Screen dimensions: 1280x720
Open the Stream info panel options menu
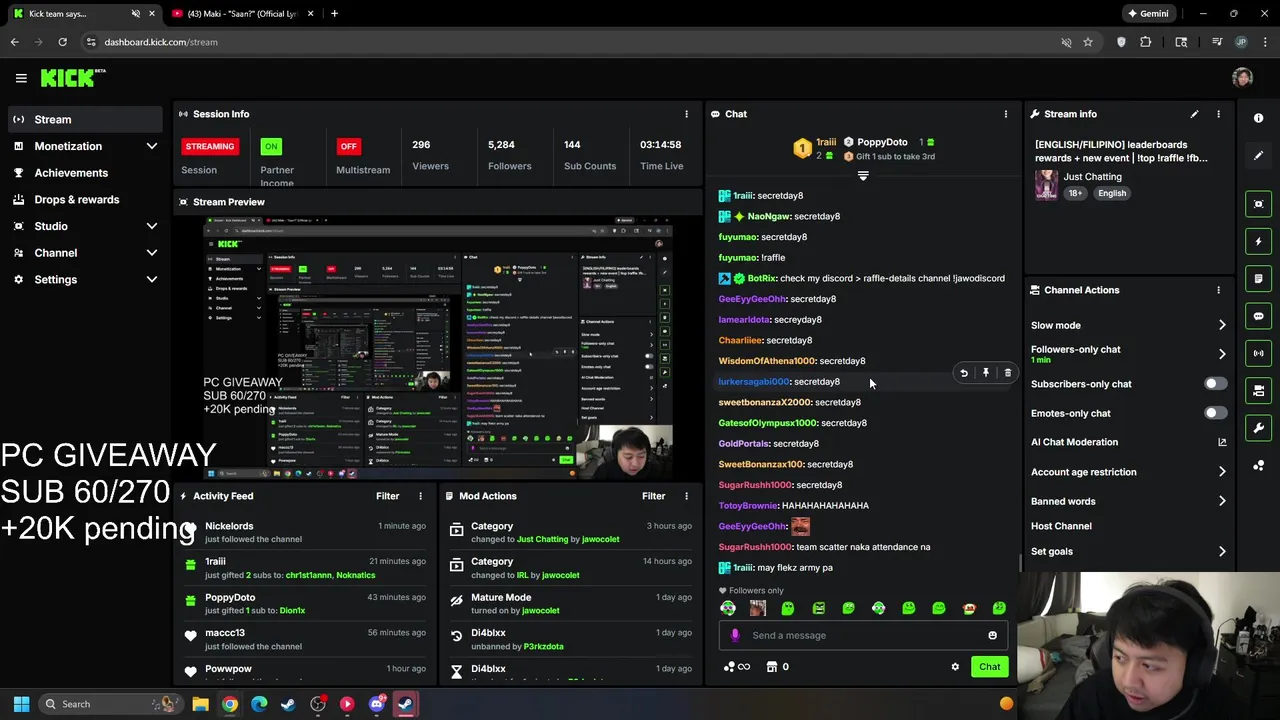tap(1218, 114)
